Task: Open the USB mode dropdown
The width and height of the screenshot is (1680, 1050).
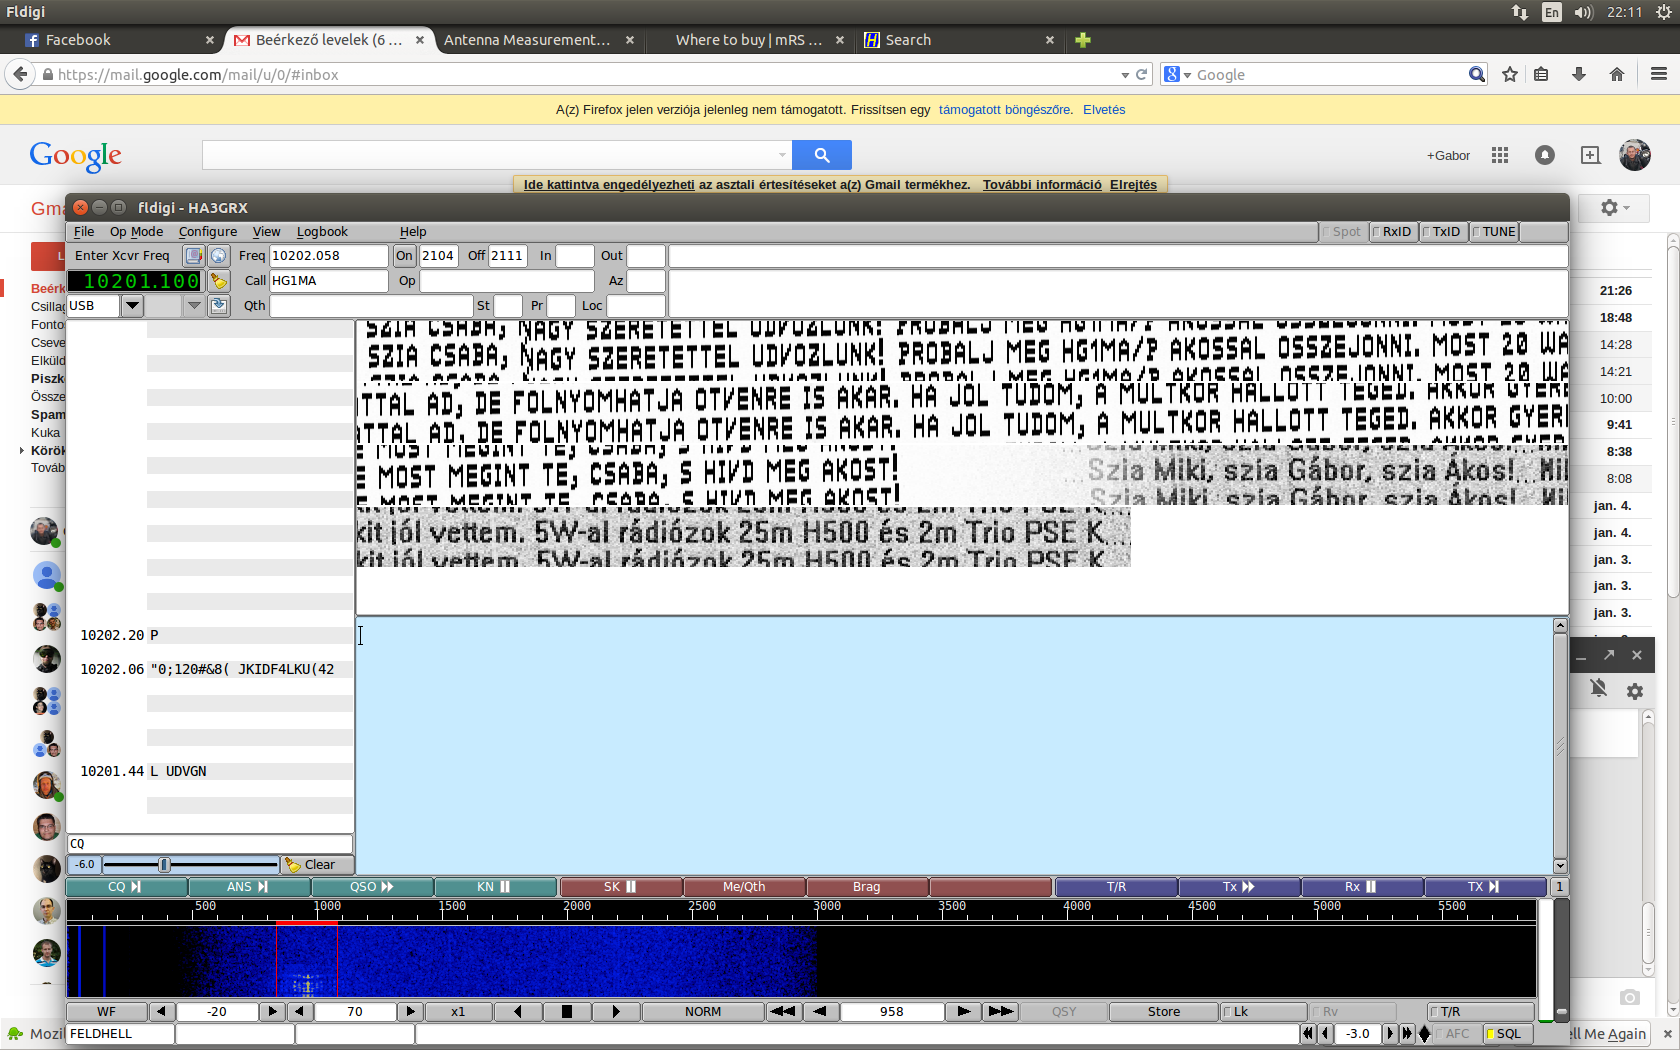Action: [x=132, y=306]
